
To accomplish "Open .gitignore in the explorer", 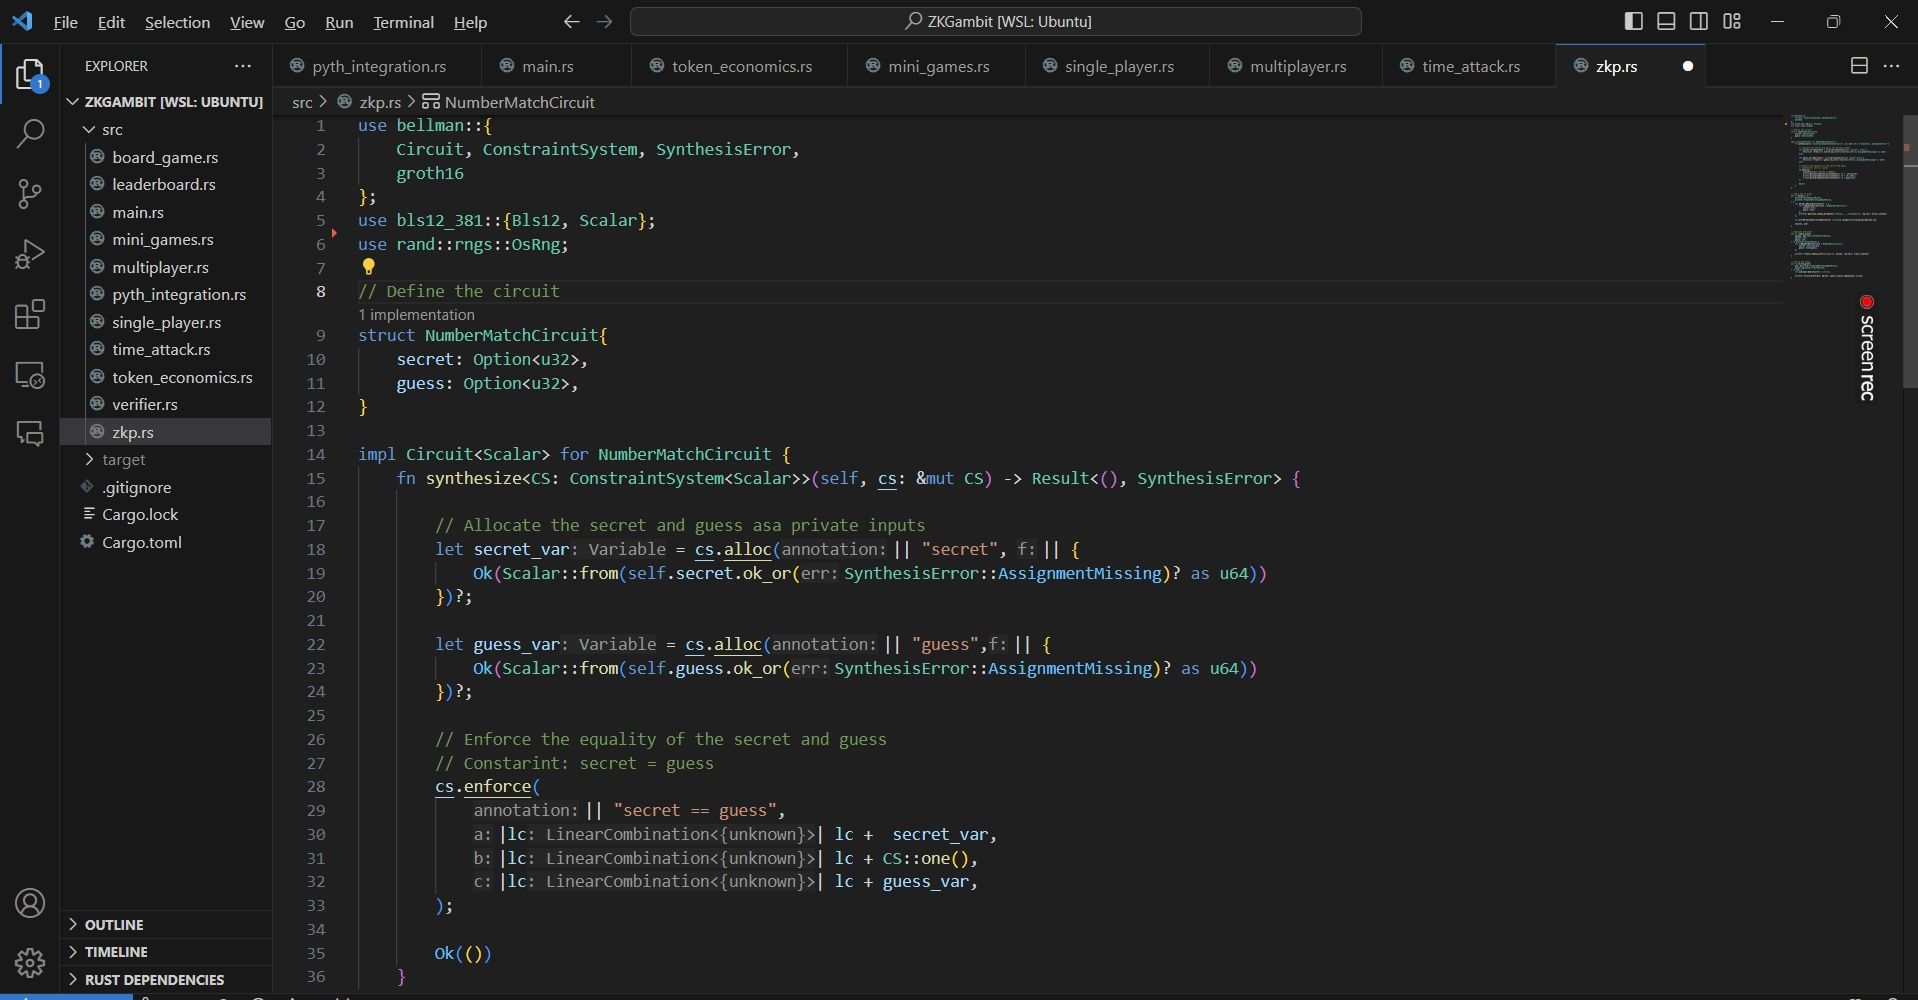I will [x=165, y=488].
